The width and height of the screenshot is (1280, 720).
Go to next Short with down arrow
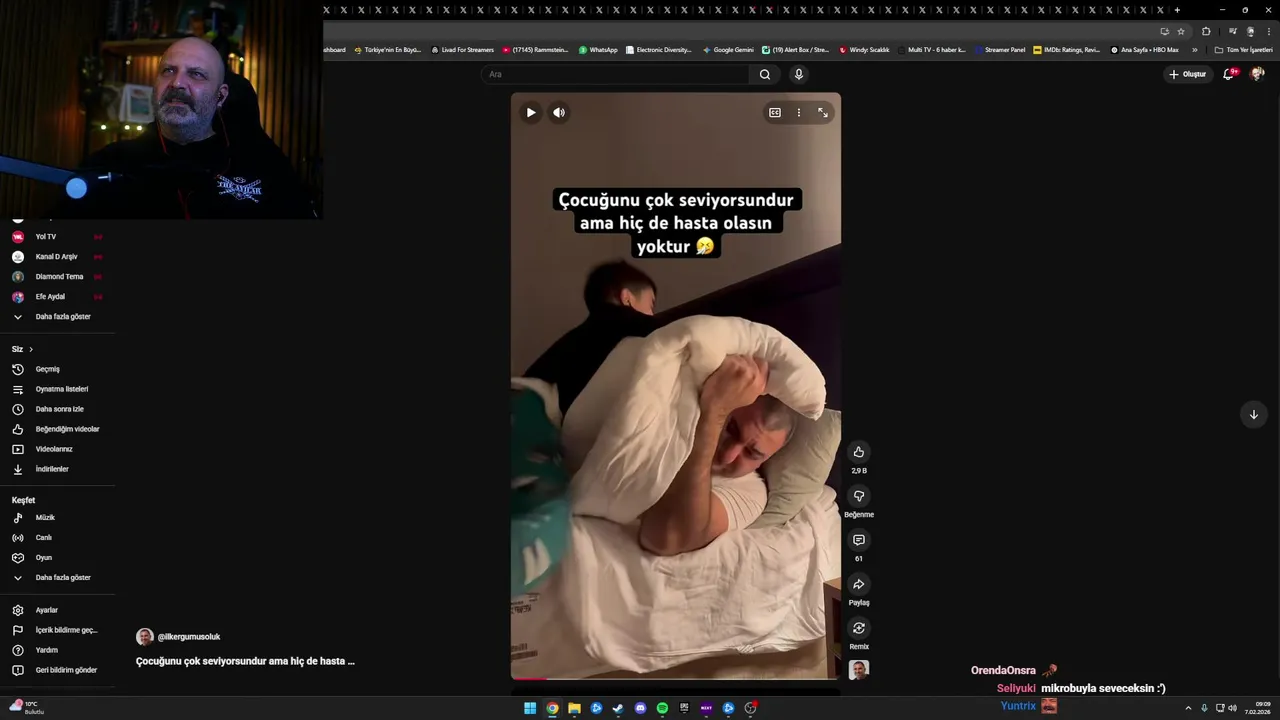[1253, 414]
